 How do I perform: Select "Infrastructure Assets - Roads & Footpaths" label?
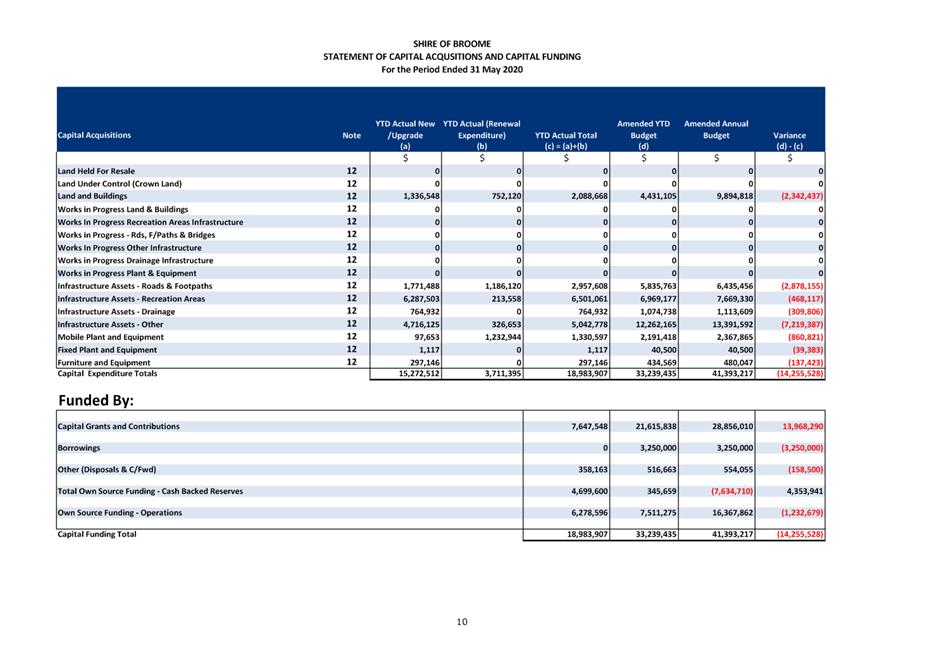pos(135,286)
